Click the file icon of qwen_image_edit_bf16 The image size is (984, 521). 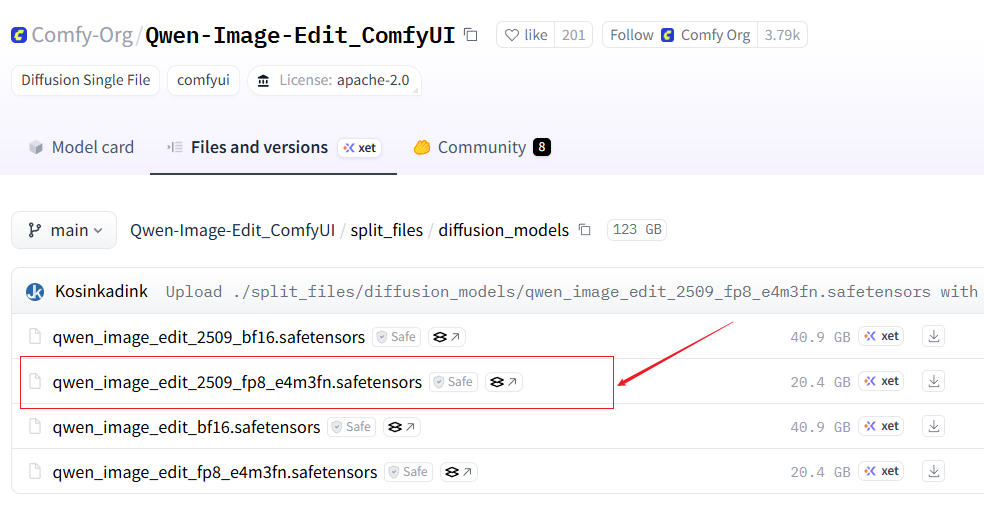click(35, 426)
